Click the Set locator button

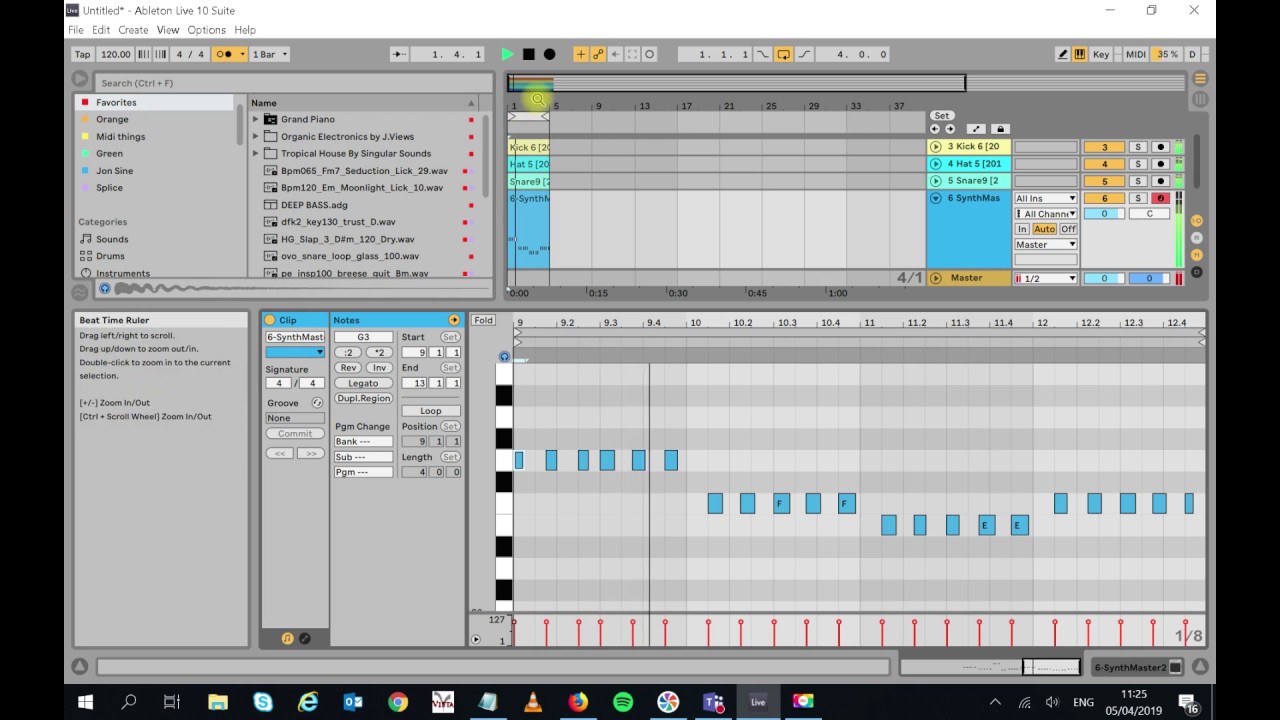click(941, 116)
